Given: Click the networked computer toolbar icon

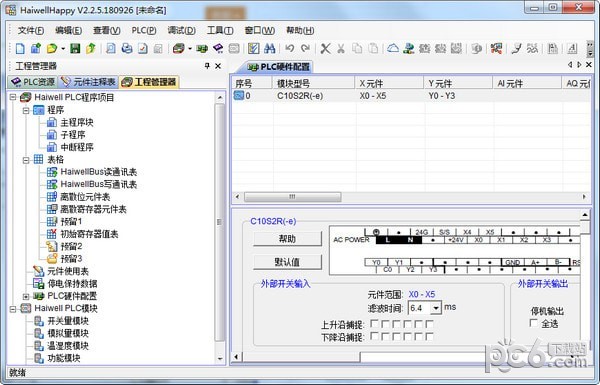Looking at the screenshot, I should 409,49.
